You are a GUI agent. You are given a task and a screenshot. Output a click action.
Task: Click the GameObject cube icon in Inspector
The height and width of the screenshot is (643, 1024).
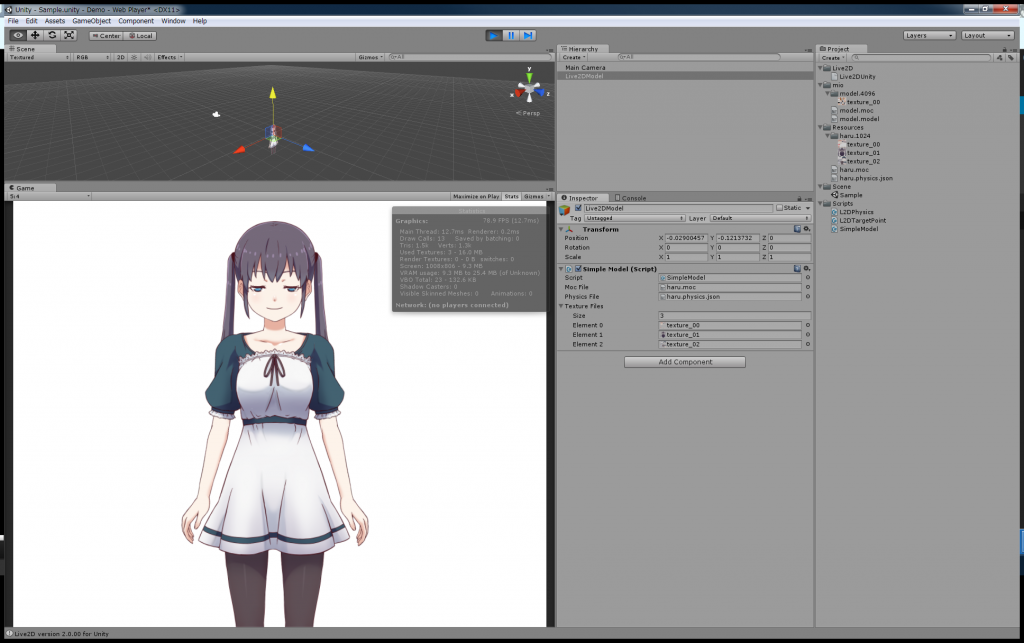565,210
